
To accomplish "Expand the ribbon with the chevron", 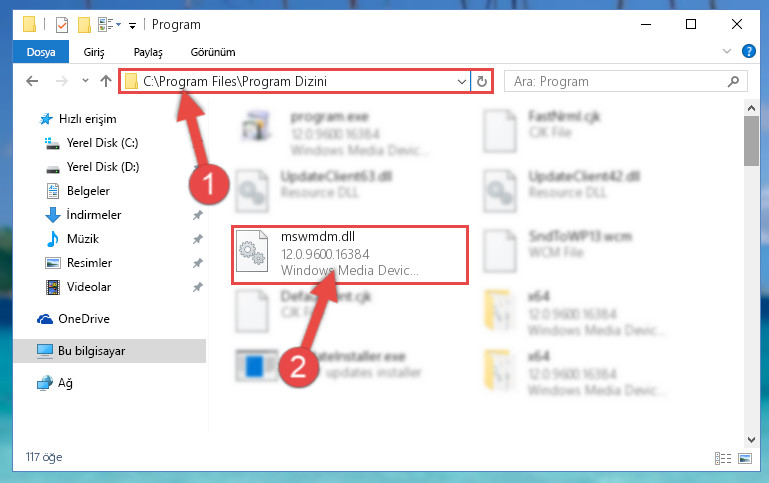I will [727, 51].
